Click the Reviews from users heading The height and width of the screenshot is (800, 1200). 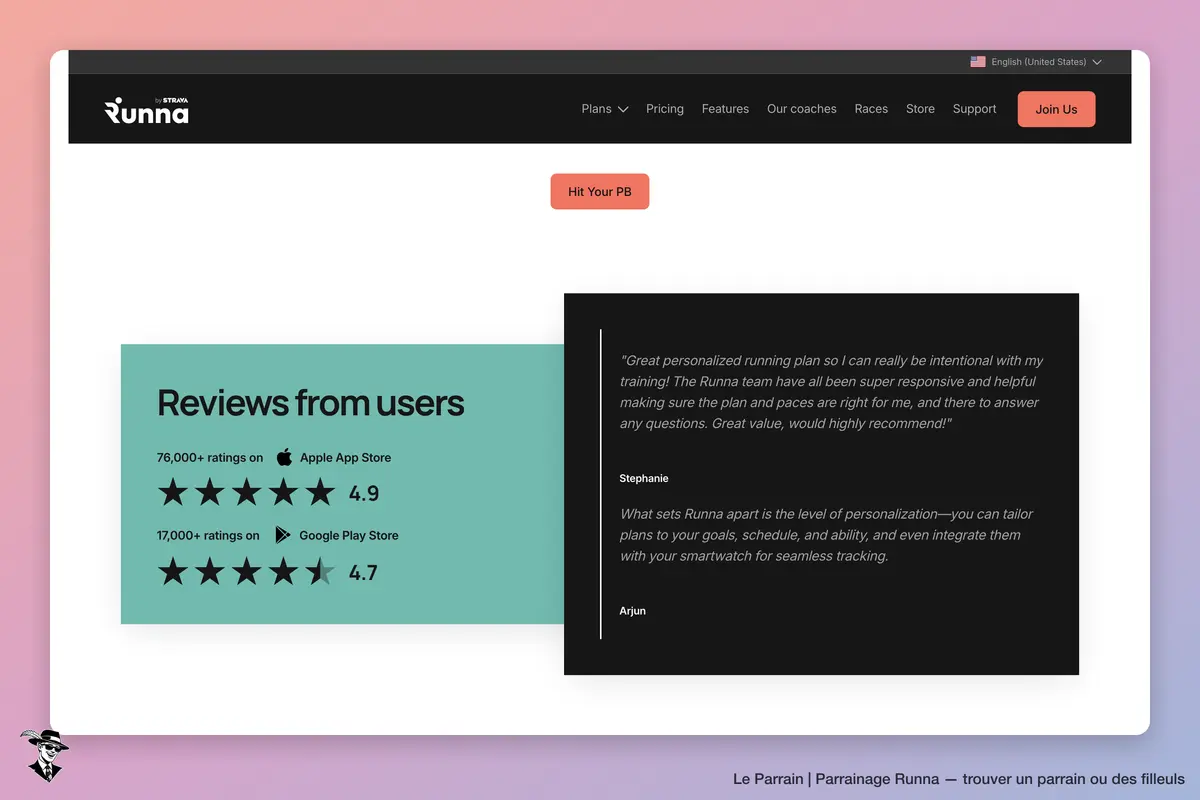tap(311, 402)
